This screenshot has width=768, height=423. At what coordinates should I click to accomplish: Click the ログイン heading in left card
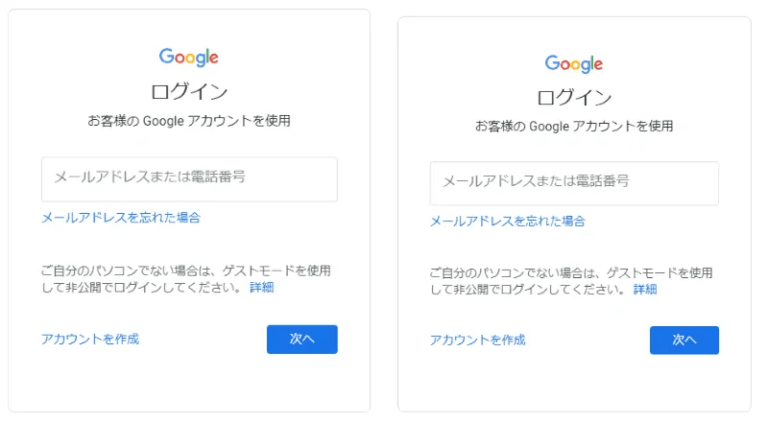tap(189, 92)
